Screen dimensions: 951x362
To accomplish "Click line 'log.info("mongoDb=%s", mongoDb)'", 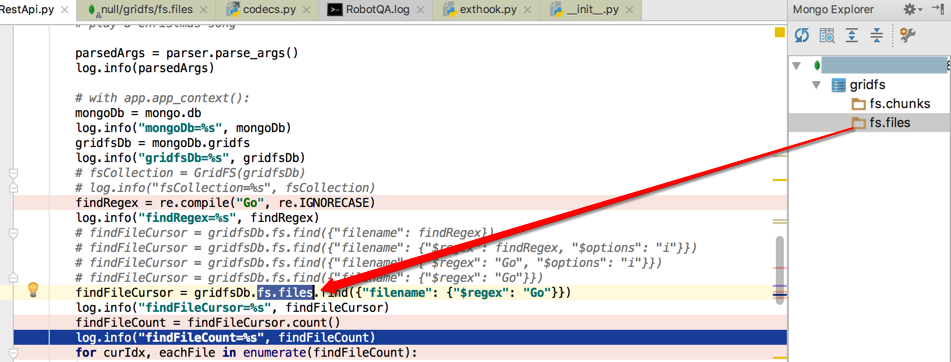I will pyautogui.click(x=184, y=128).
